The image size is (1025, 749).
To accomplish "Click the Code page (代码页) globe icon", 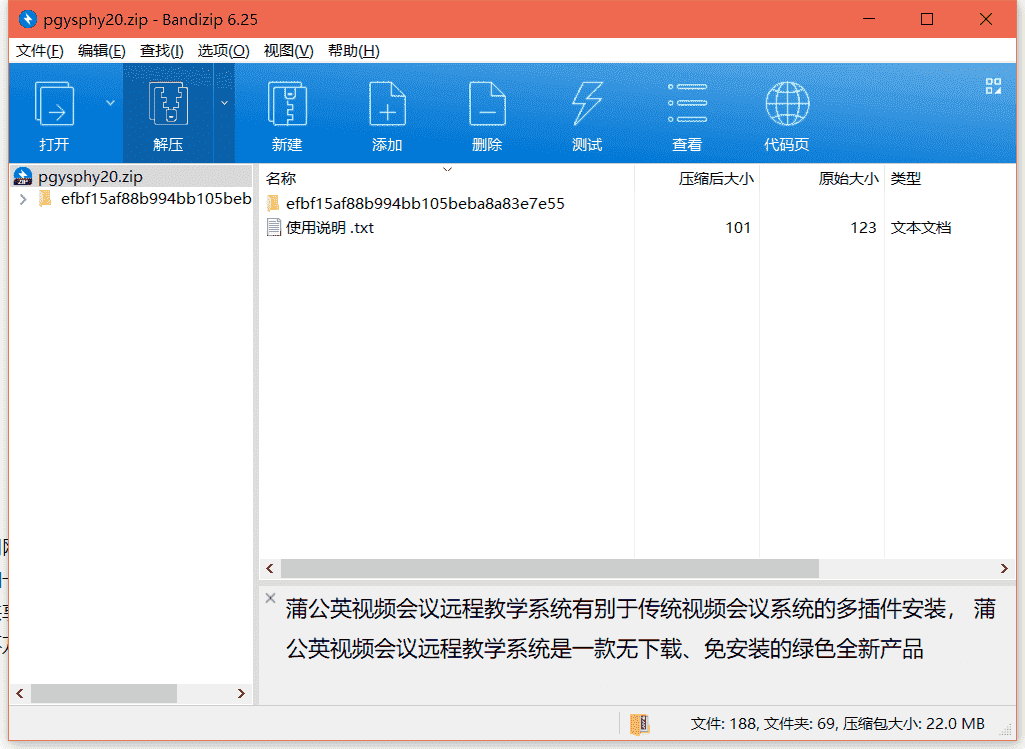I will 787,103.
